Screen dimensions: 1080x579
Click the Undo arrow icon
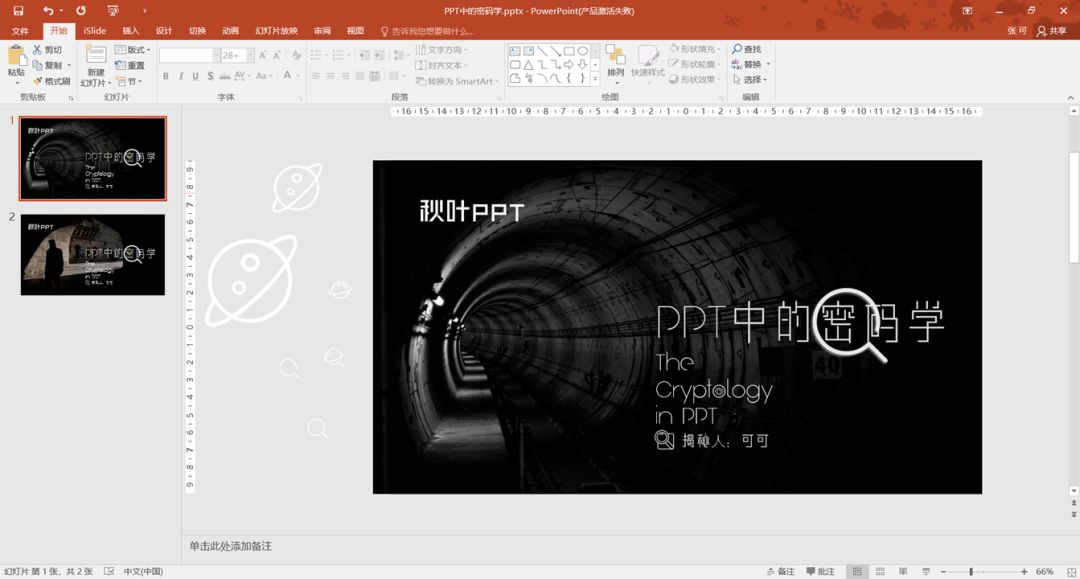click(48, 11)
